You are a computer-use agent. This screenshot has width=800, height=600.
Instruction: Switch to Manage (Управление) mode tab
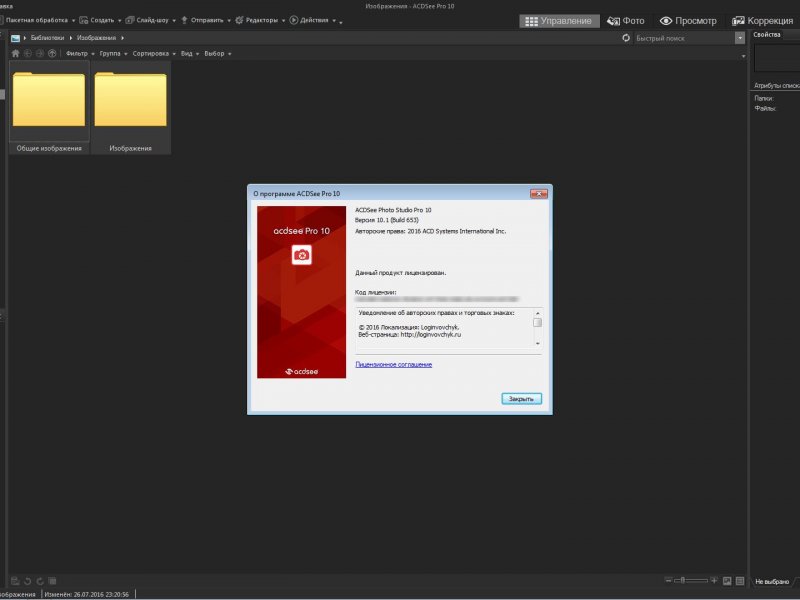click(559, 21)
